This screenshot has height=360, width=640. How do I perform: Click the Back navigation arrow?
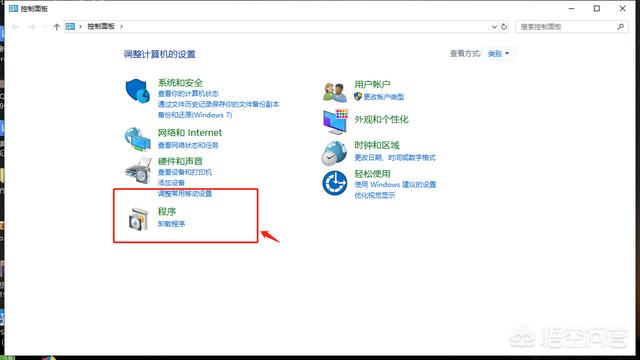point(16,27)
